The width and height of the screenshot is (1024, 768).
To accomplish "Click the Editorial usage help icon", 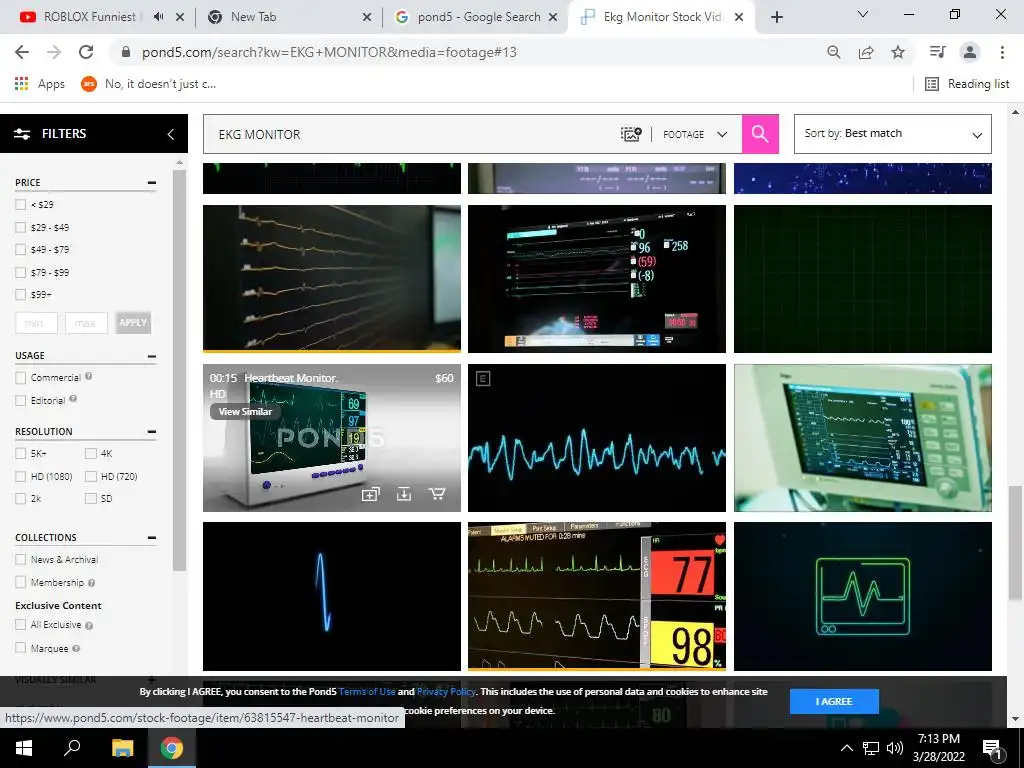I will tap(73, 399).
